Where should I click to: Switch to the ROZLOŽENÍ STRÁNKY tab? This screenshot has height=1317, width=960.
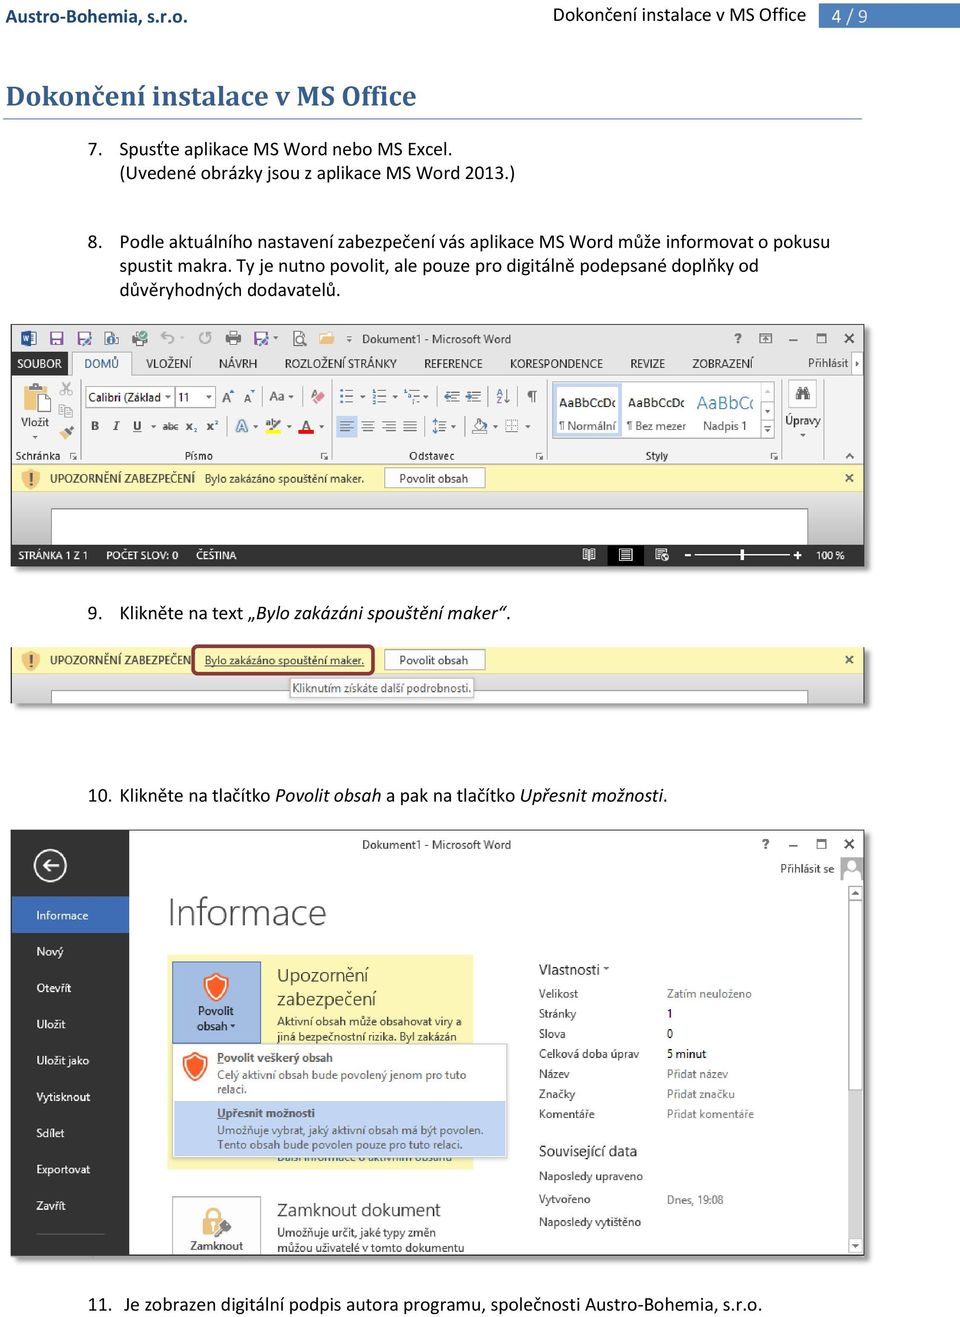(341, 364)
